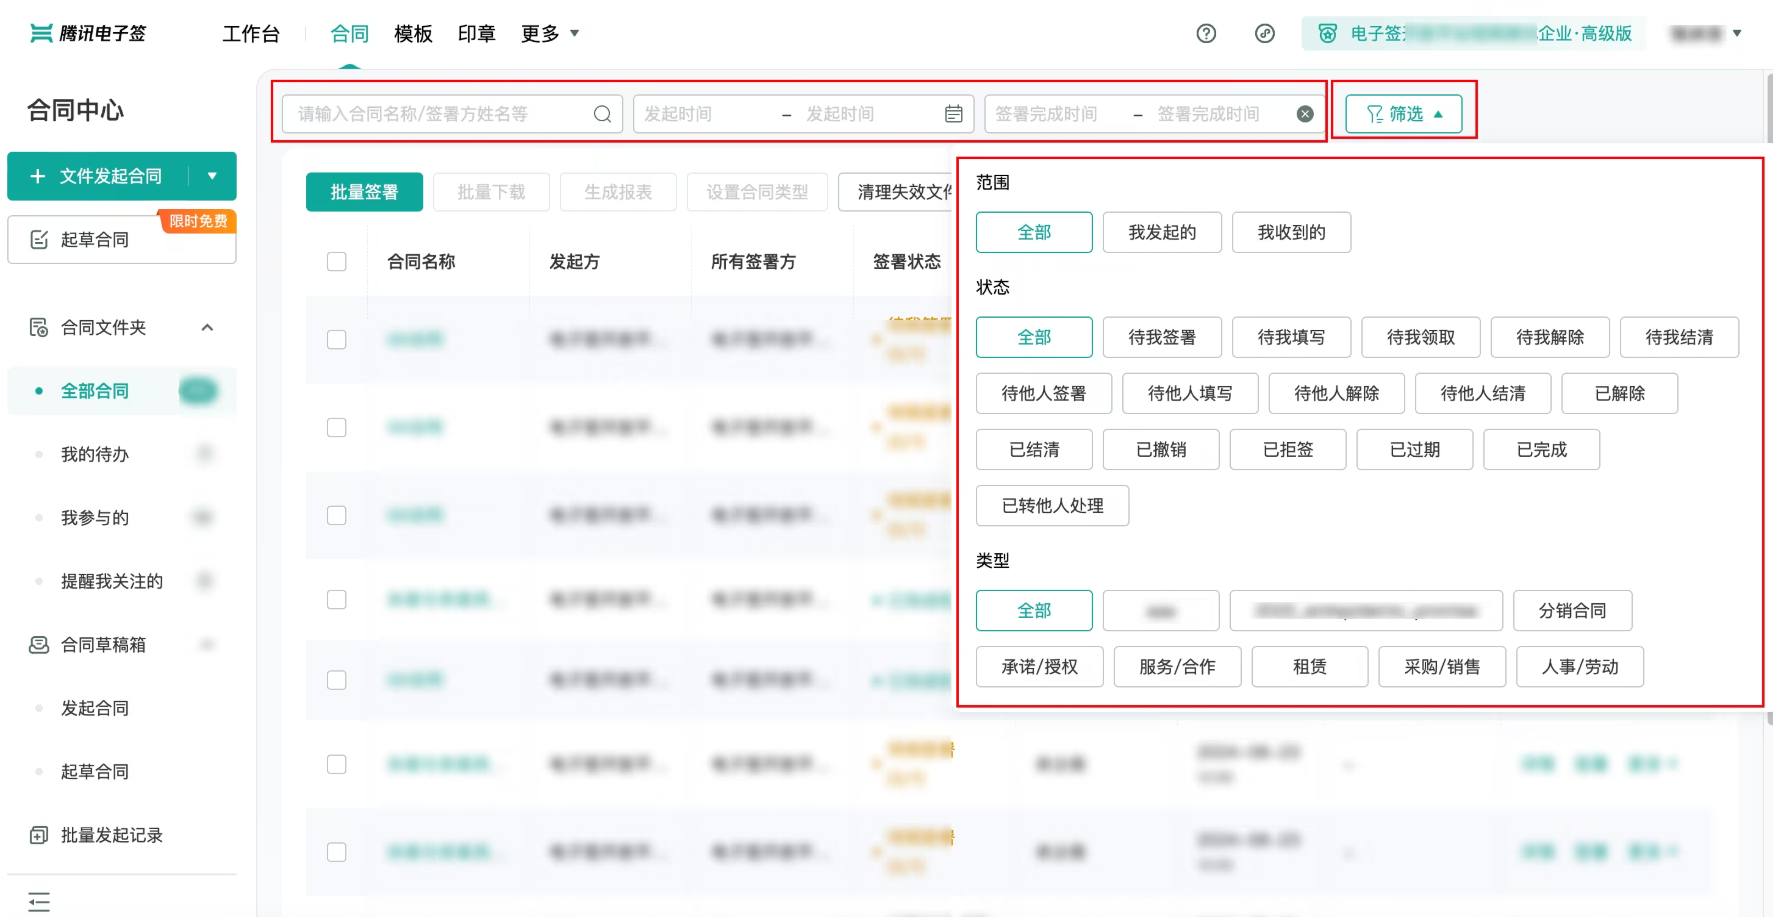Select scope filter 我收到的
The width and height of the screenshot is (1773, 917).
(x=1291, y=232)
